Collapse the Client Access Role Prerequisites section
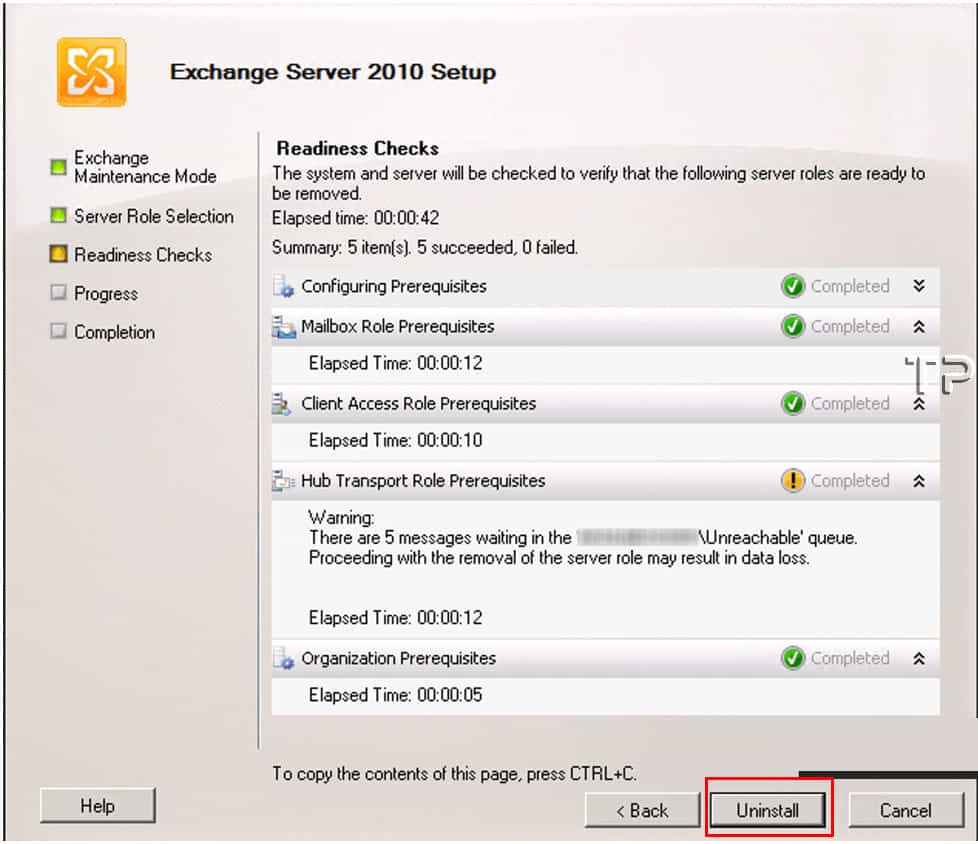978x844 pixels. 919,404
